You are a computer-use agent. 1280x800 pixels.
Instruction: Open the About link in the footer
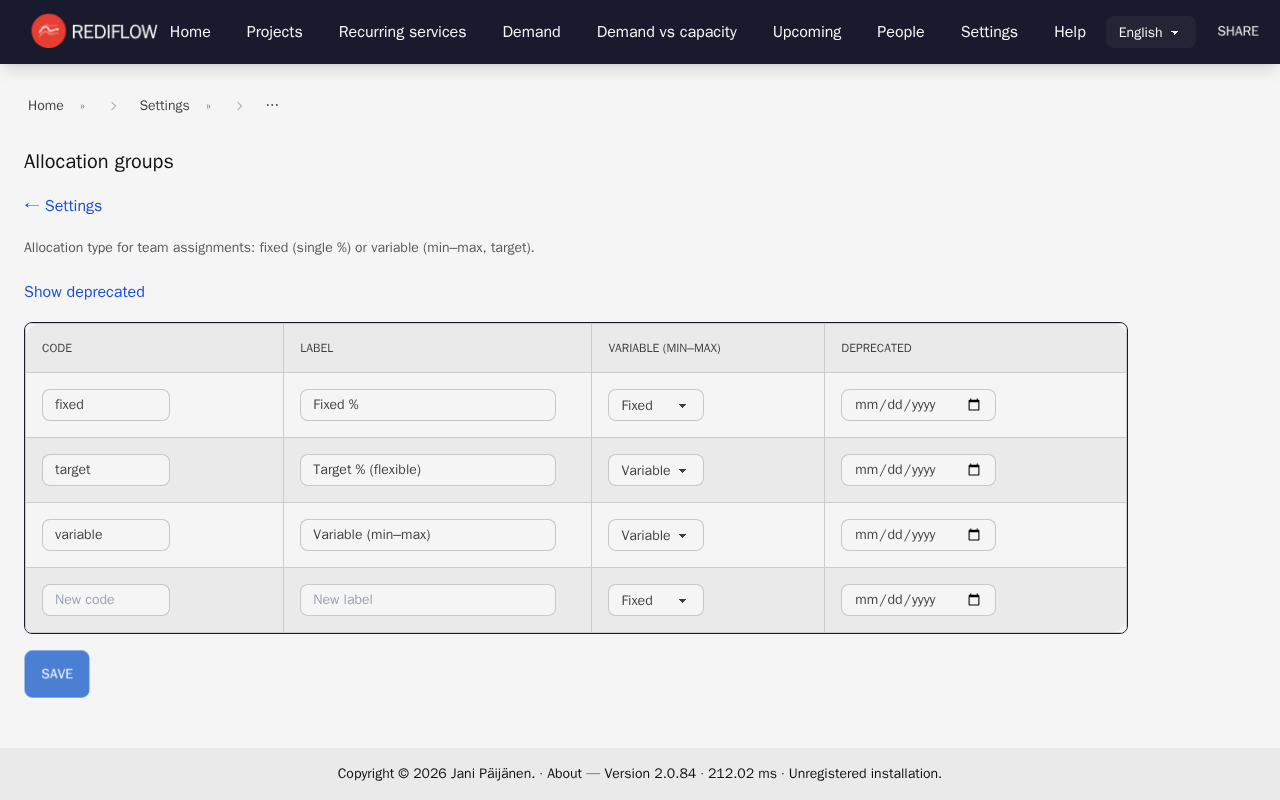(x=564, y=773)
